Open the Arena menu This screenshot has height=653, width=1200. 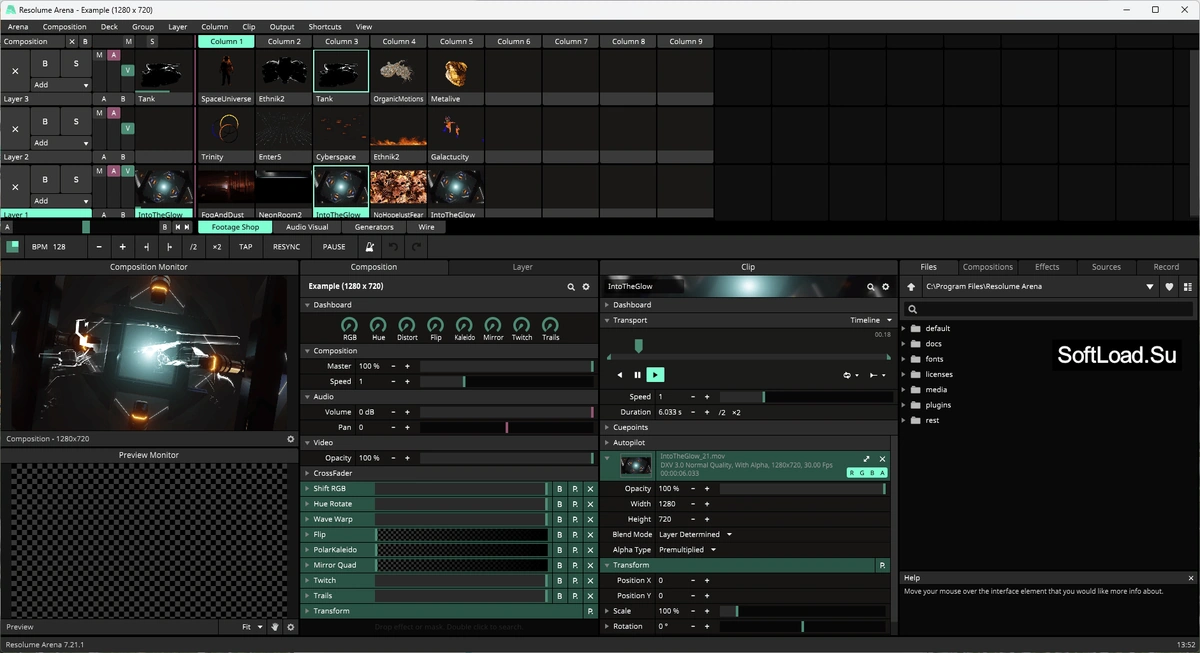[18, 27]
